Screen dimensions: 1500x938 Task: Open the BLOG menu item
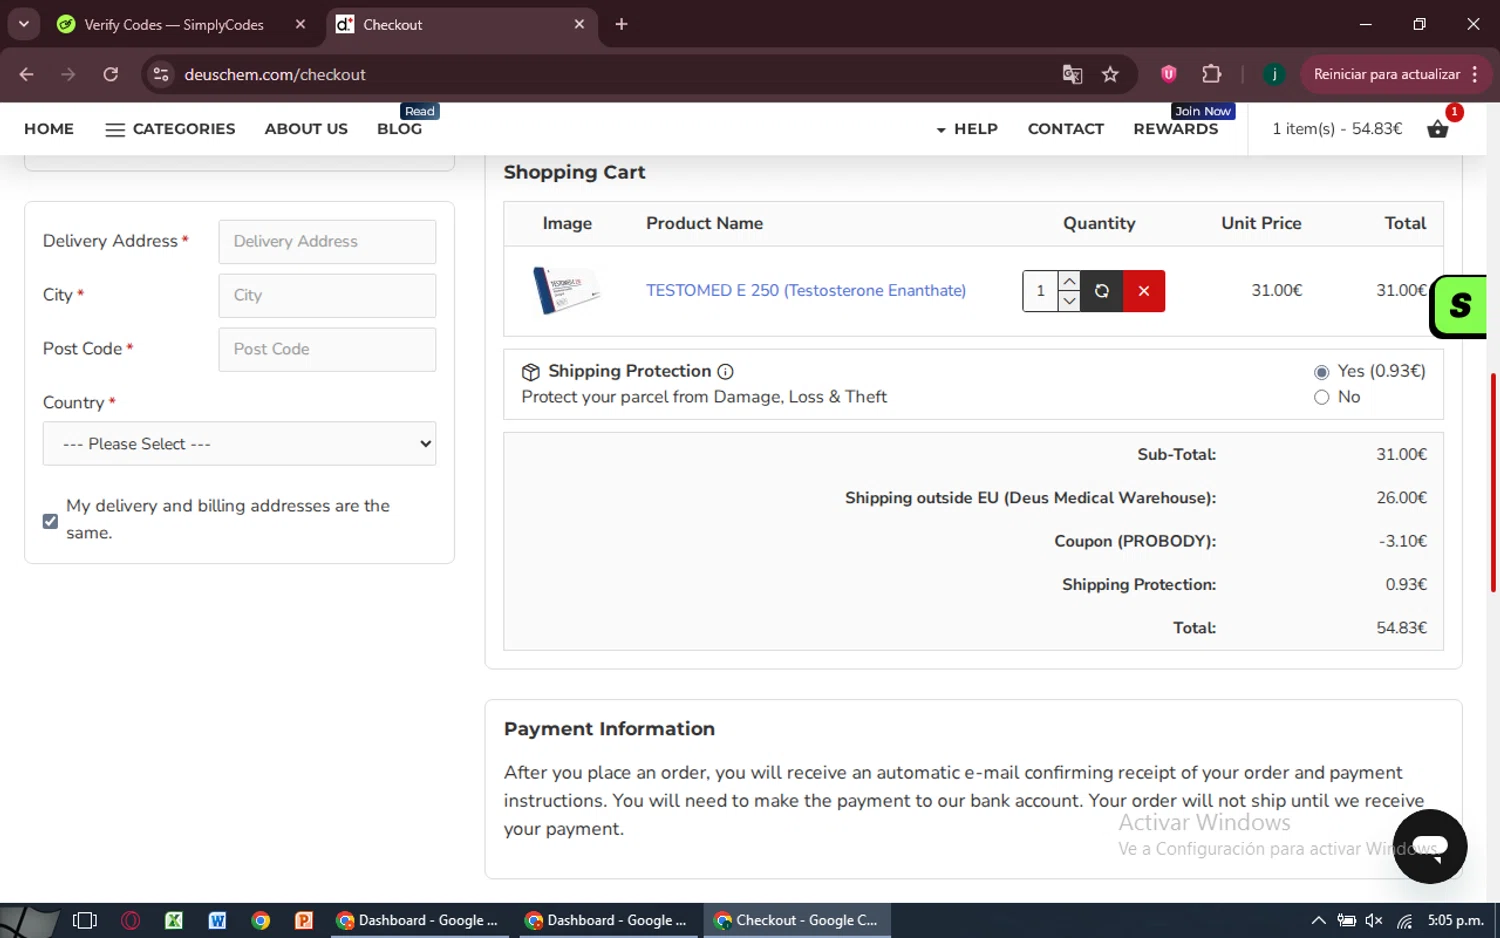coord(399,129)
